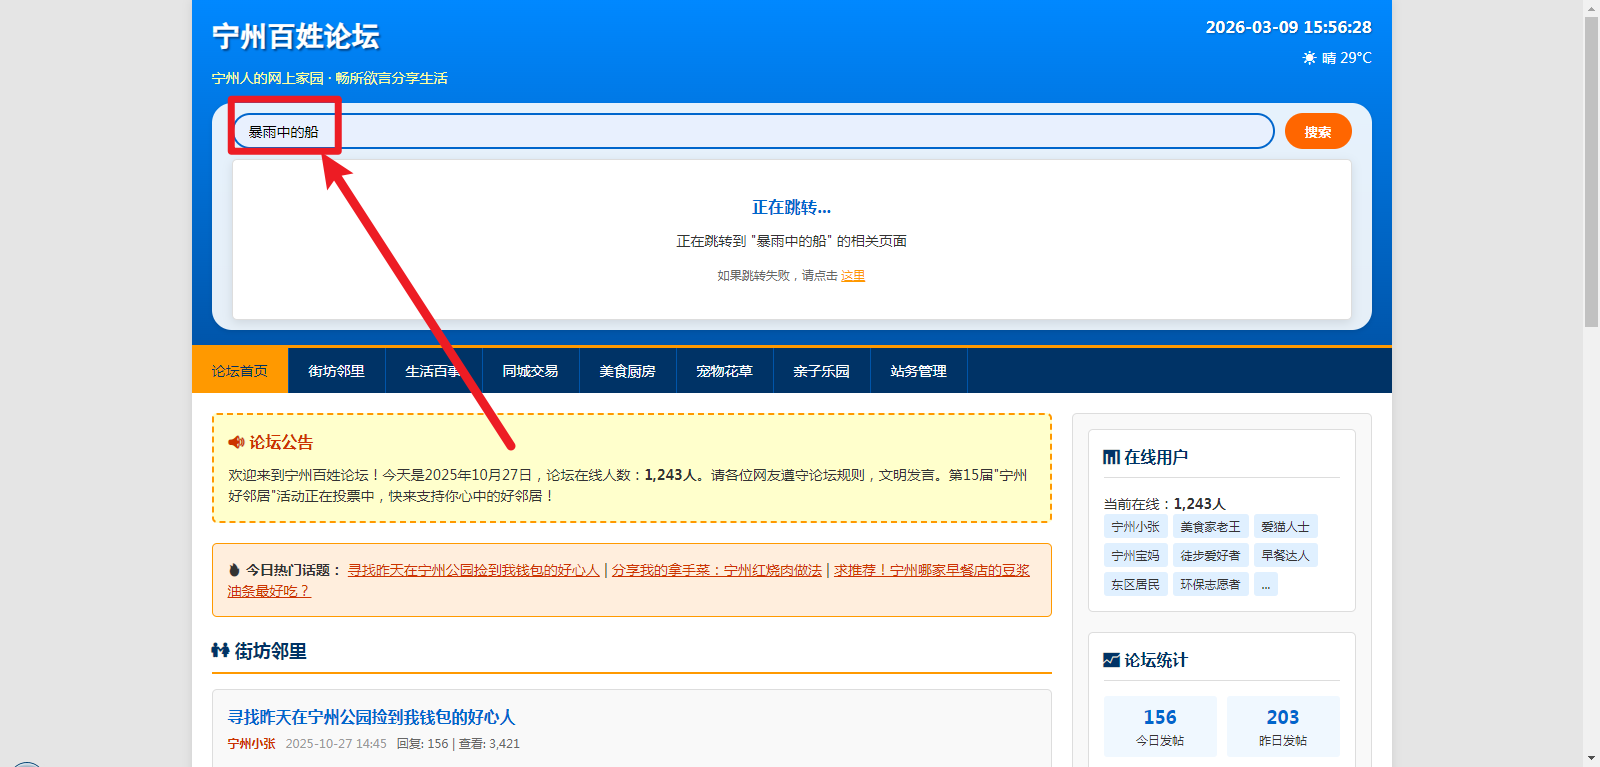
Task: Click the 回复: 156 | 查看: 3,421 post stats
Action: (458, 744)
